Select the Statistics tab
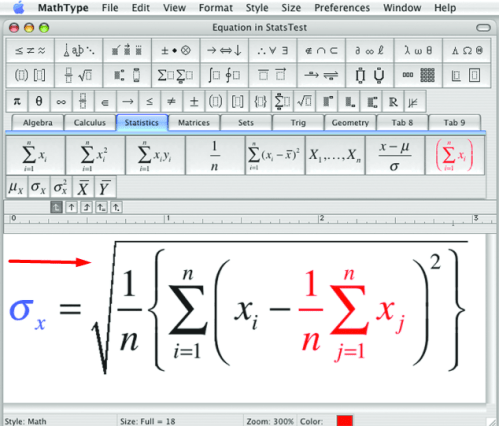The height and width of the screenshot is (426, 499). coord(142,123)
